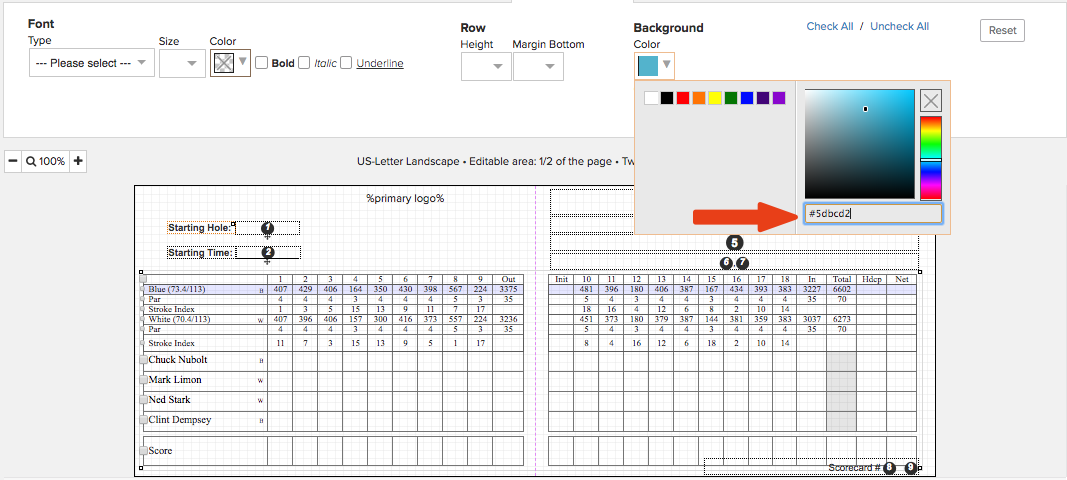Select the Starting Time: label
This screenshot has width=1067, height=480.
tap(201, 253)
